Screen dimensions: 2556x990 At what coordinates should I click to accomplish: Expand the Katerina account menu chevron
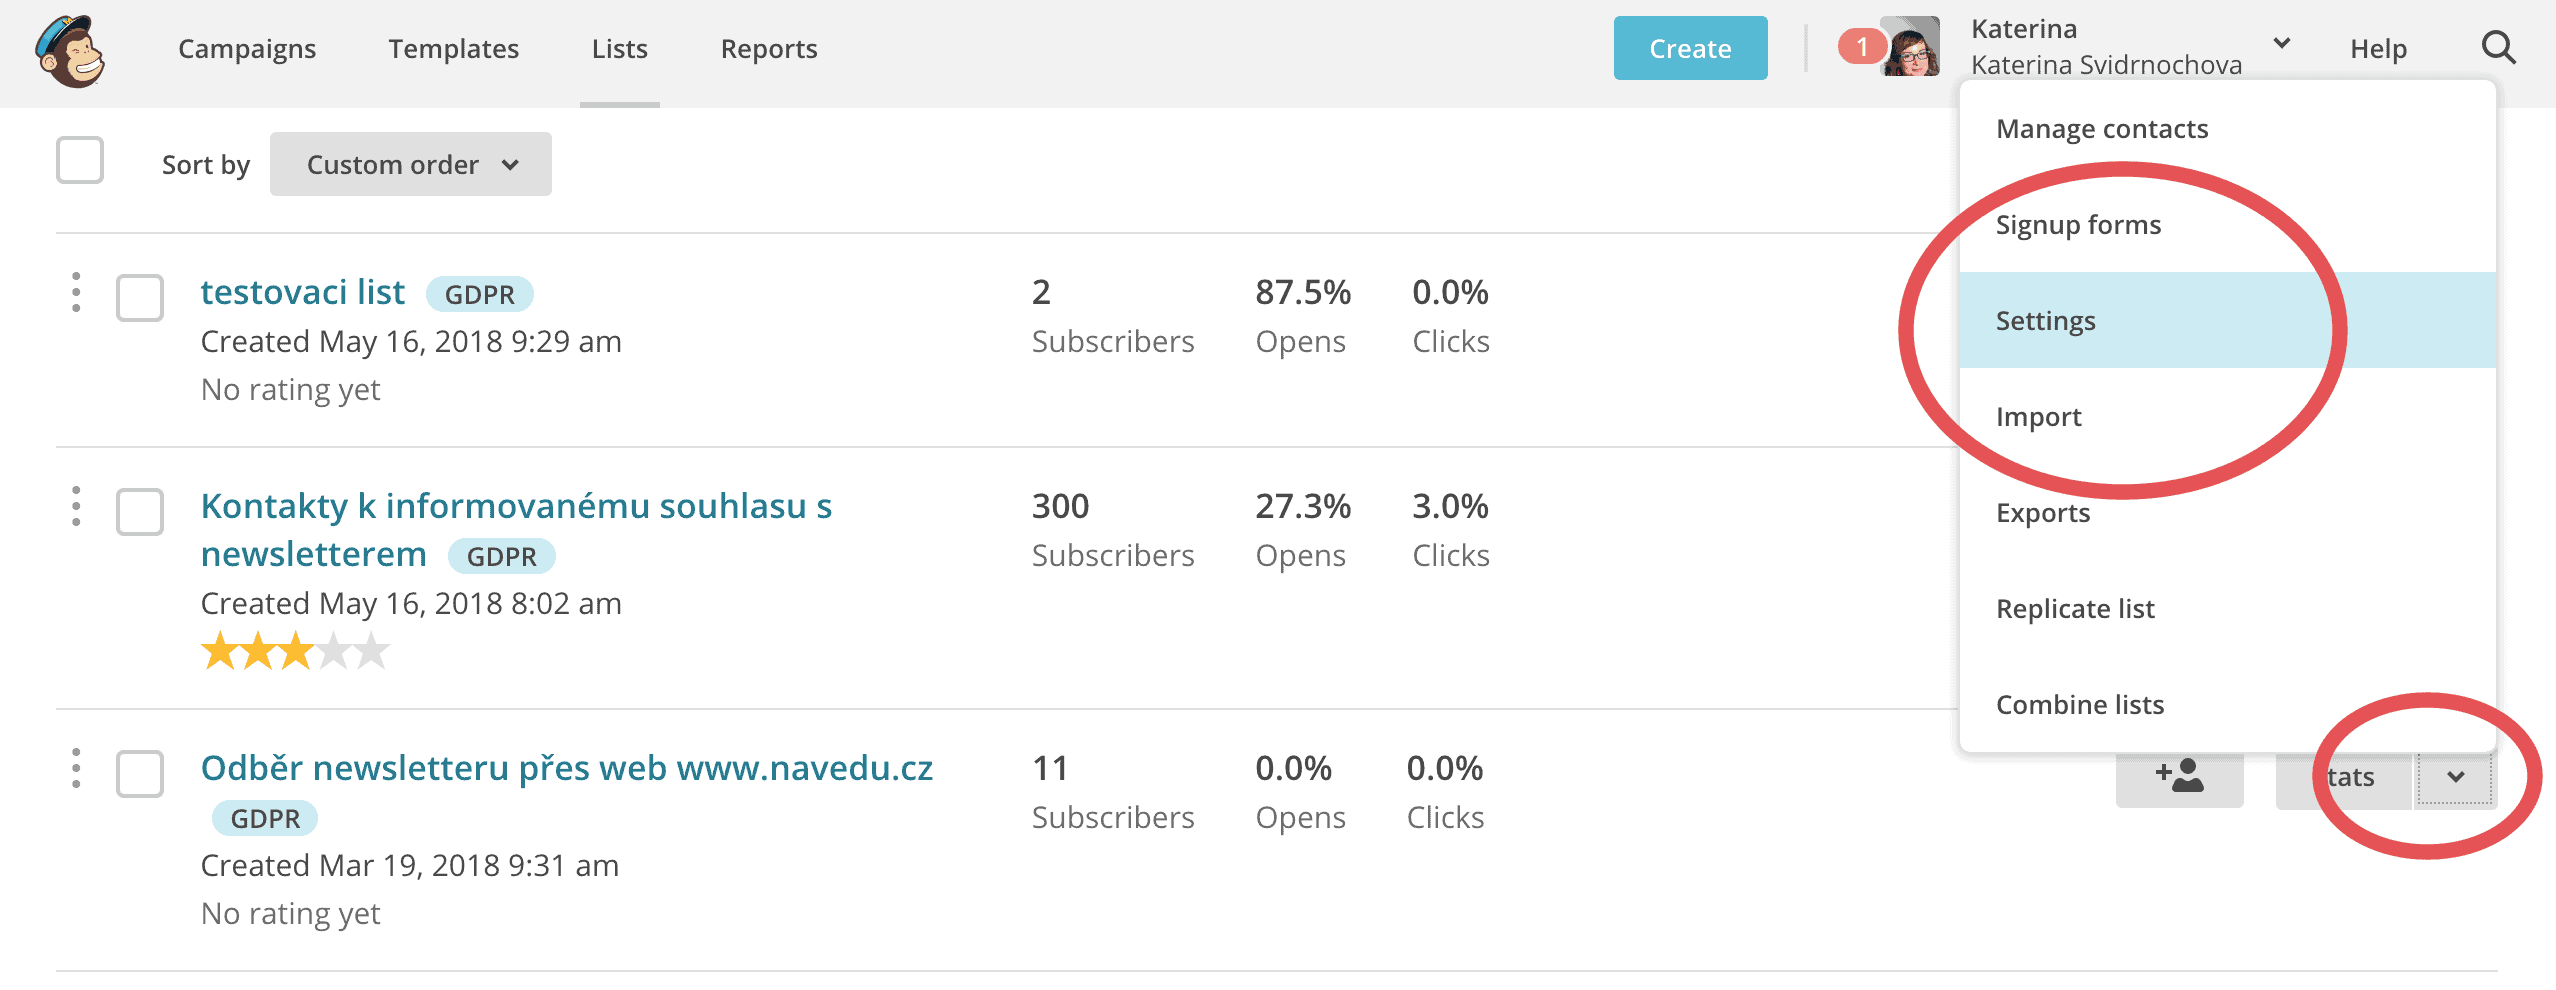point(2282,44)
